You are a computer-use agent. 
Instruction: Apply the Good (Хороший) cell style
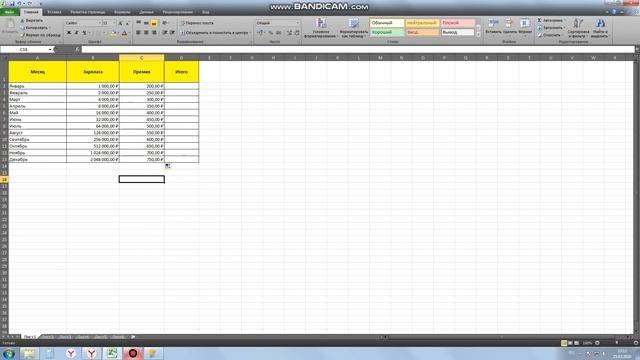(x=387, y=32)
